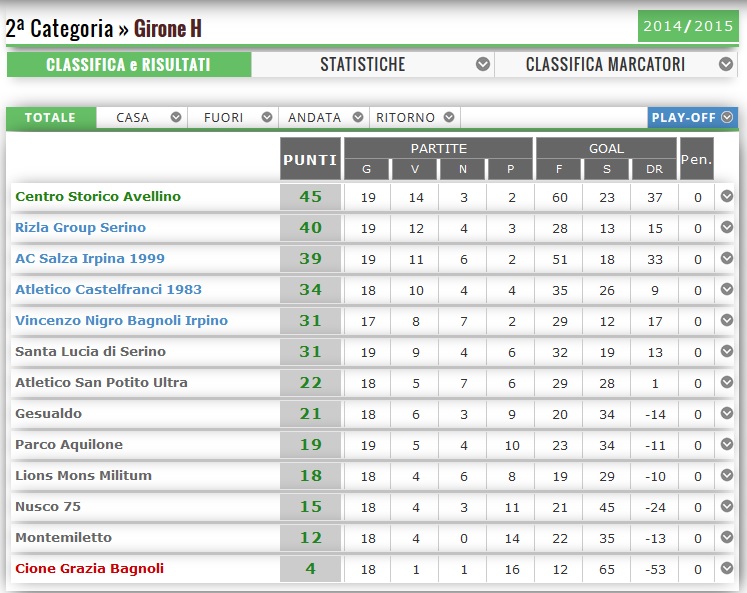Click the FUORI dropdown arrow icon
Screen dimensions: 747x593
[267, 117]
